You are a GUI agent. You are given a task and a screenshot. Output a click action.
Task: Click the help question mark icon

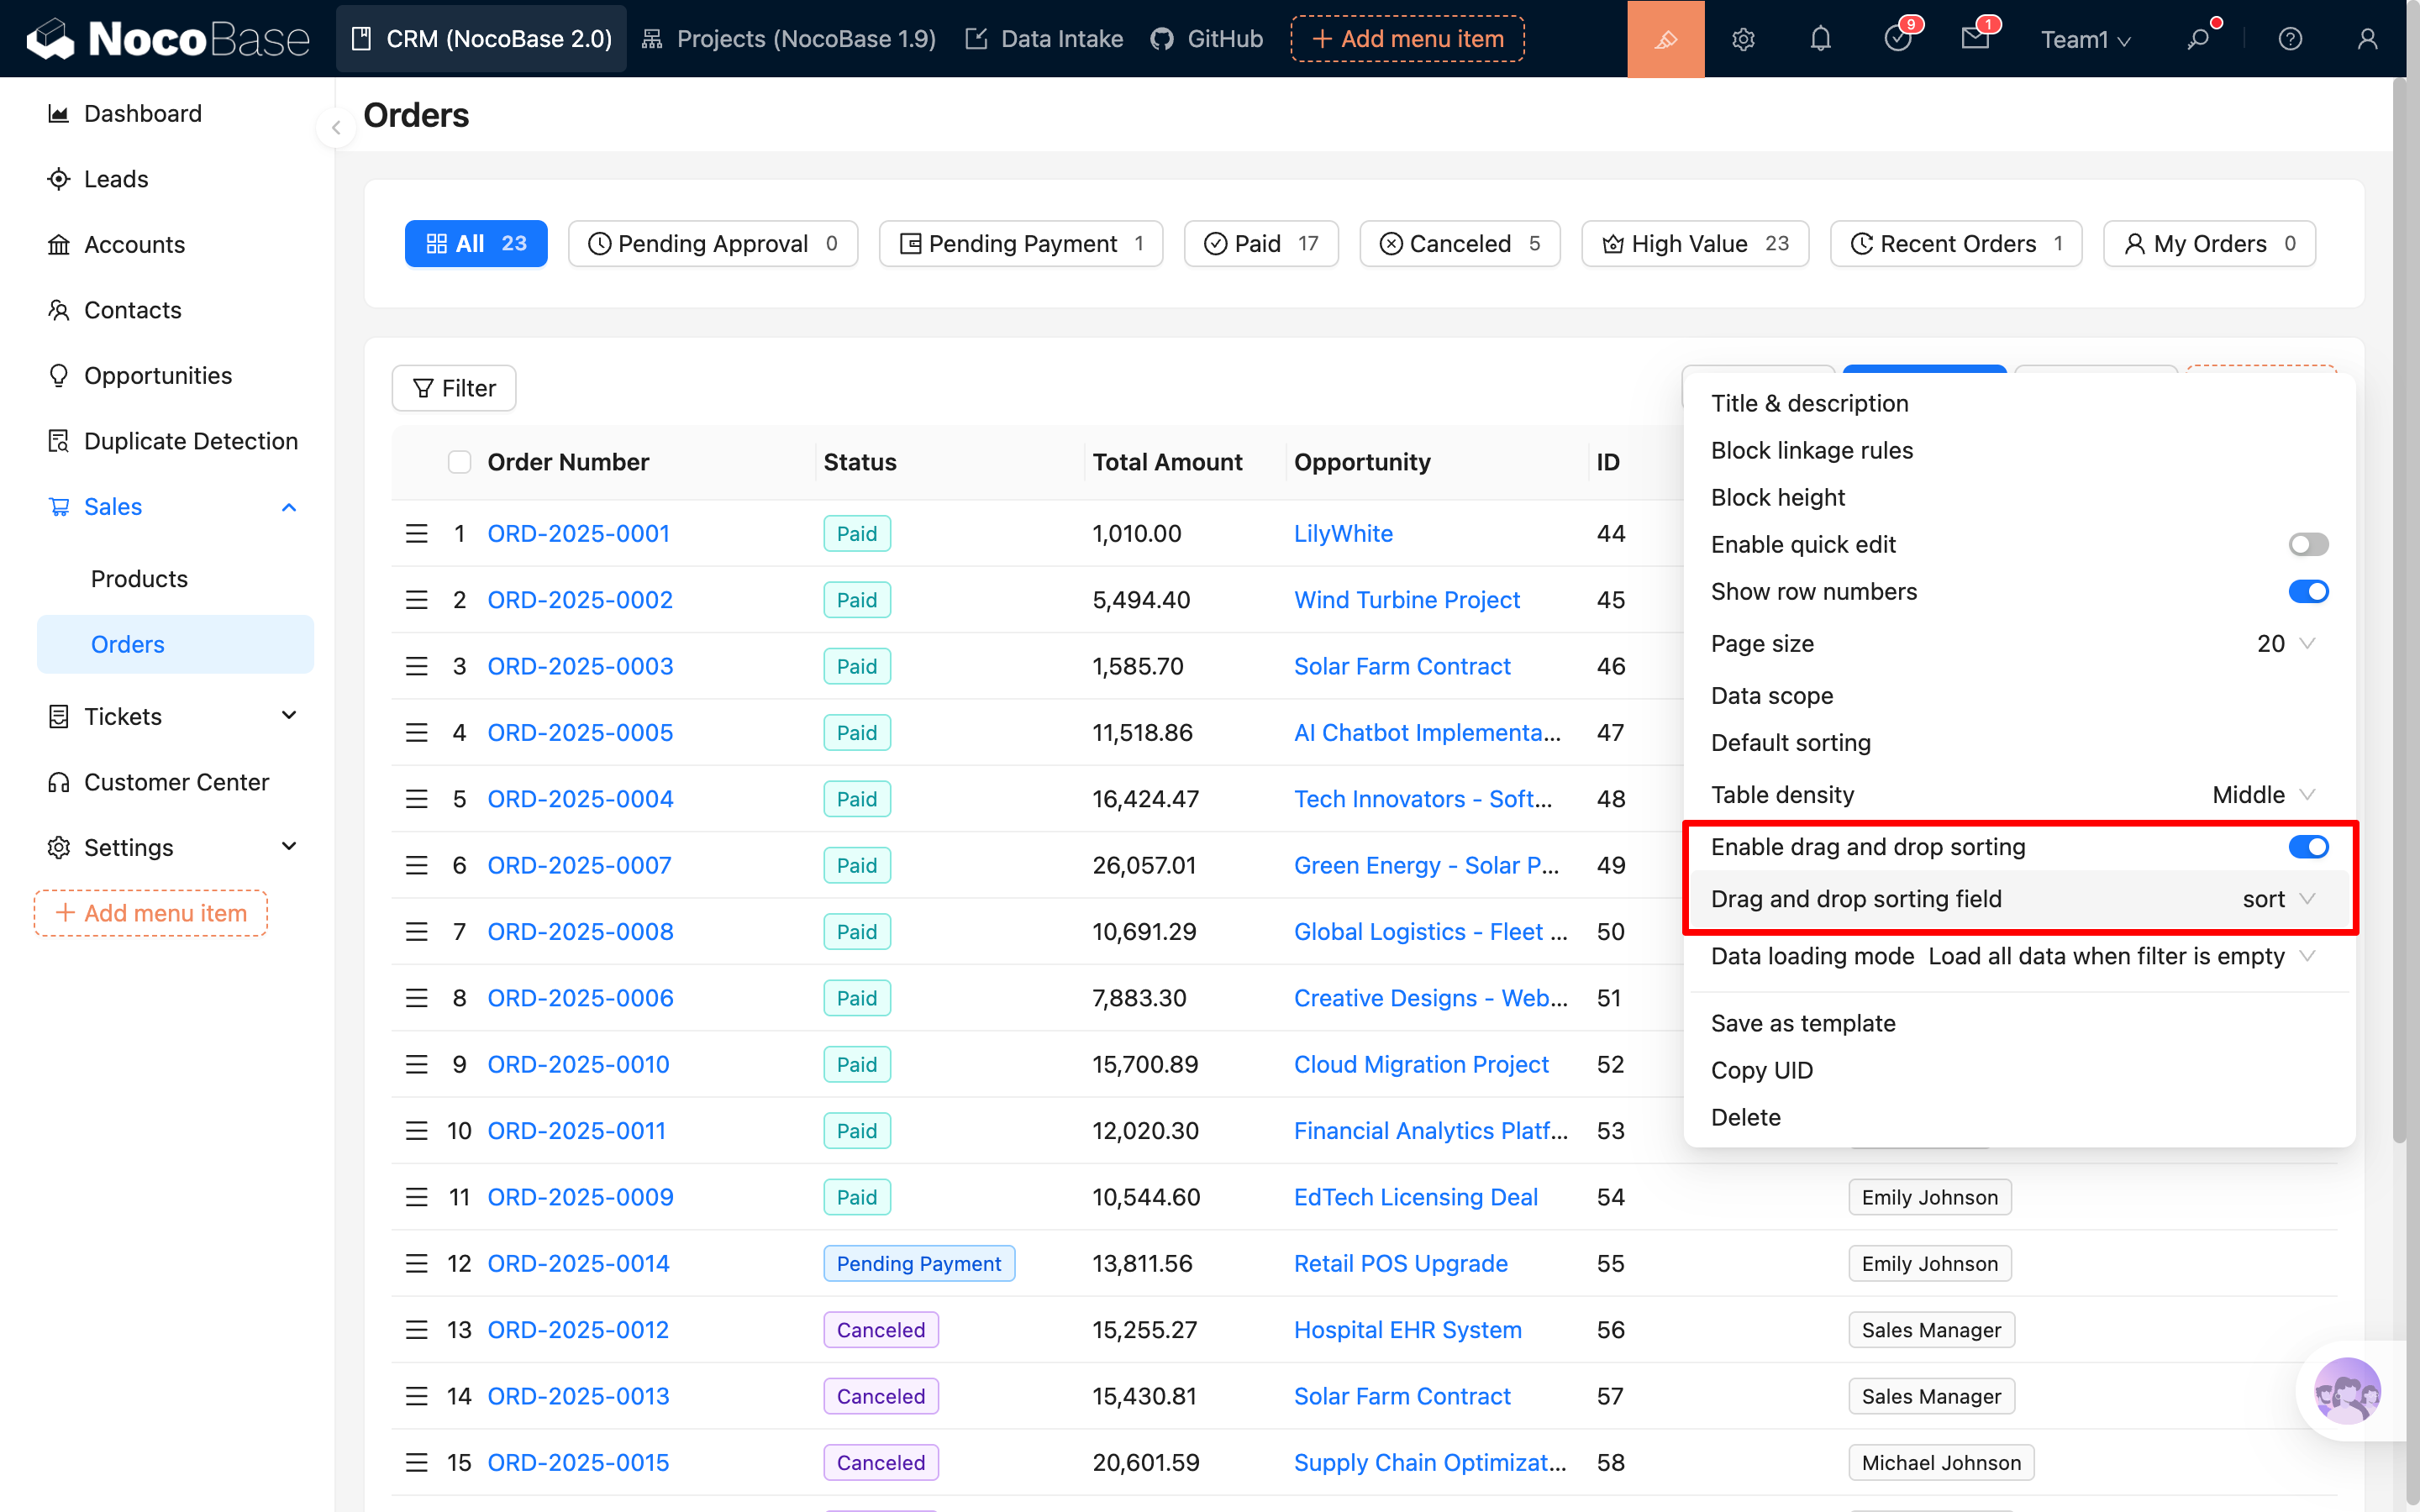pos(2290,39)
